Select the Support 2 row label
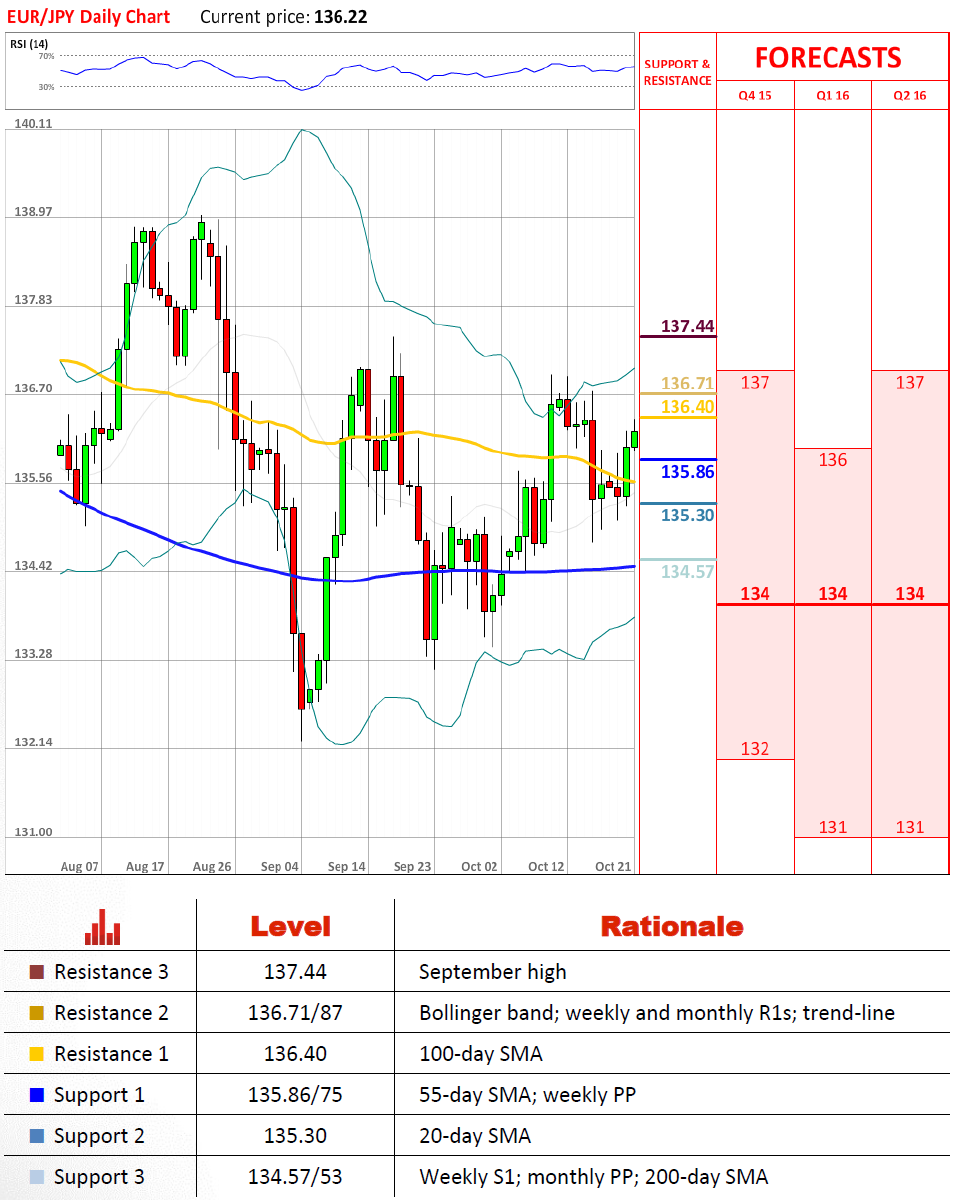This screenshot has height=1200, width=953. click(x=99, y=1136)
